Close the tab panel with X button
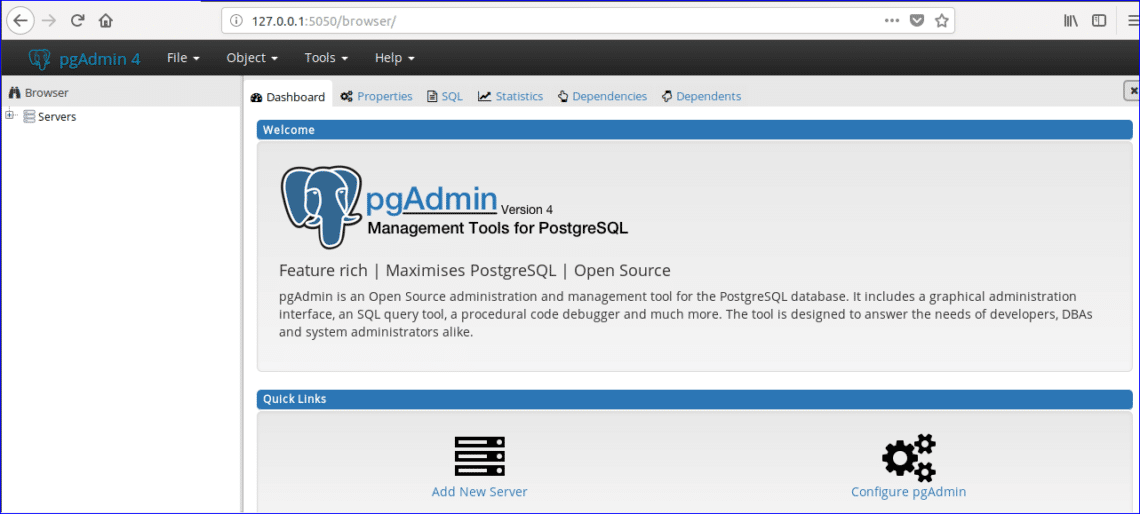The height and width of the screenshot is (514, 1140). (x=1133, y=91)
